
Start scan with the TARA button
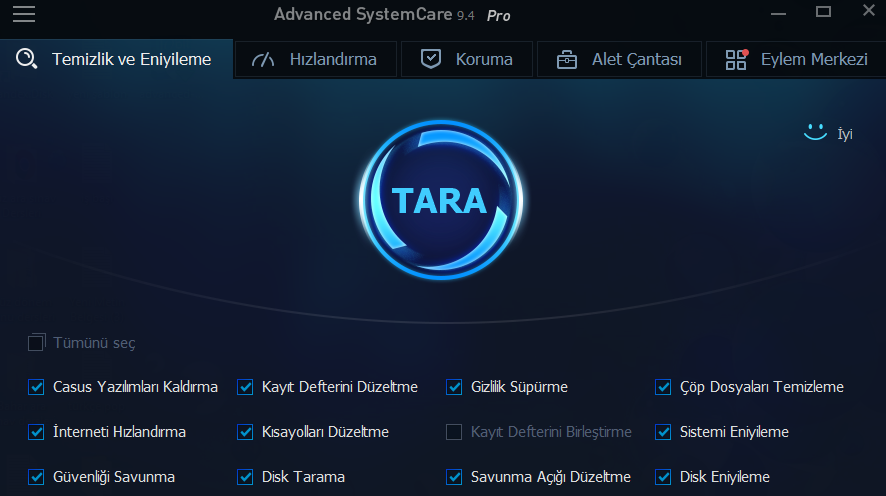pyautogui.click(x=441, y=200)
